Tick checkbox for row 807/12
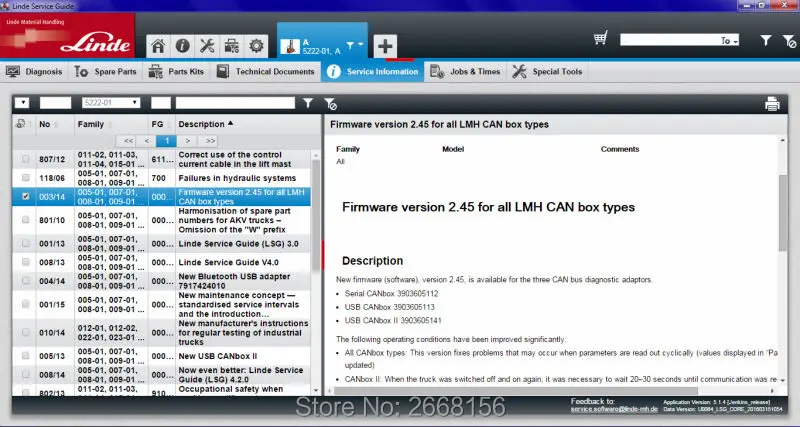800x427 pixels. pyautogui.click(x=26, y=159)
